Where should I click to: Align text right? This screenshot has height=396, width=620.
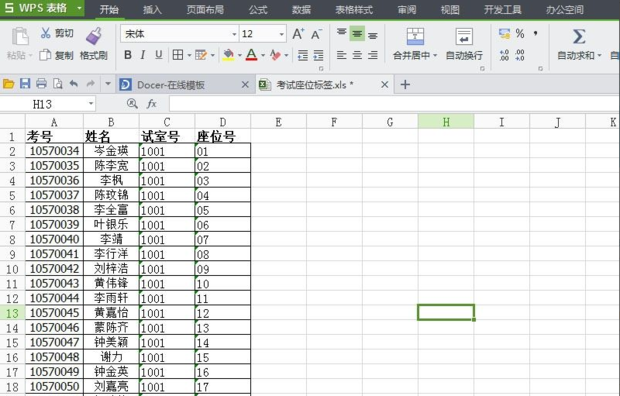372,55
